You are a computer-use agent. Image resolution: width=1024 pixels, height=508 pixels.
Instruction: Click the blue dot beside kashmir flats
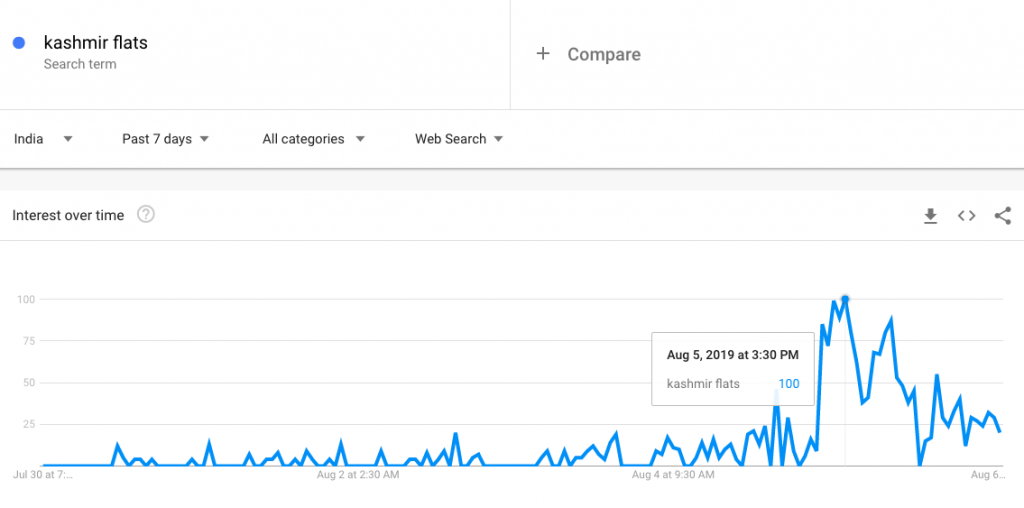point(19,43)
